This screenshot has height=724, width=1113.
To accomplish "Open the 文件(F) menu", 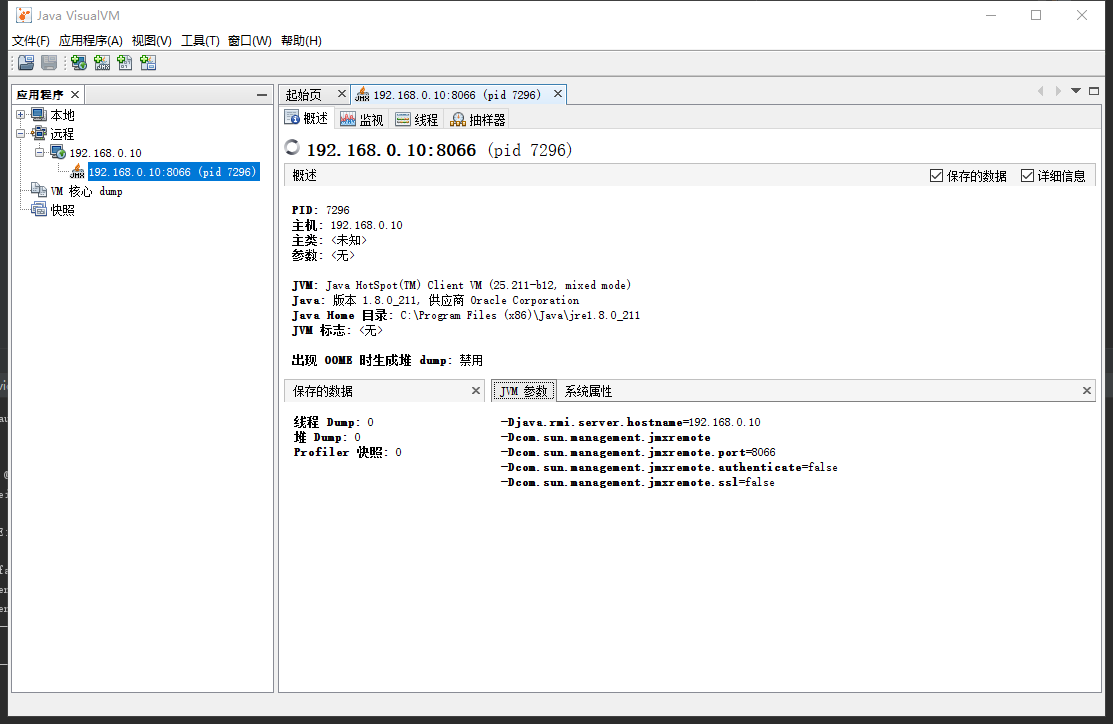I will coord(31,40).
